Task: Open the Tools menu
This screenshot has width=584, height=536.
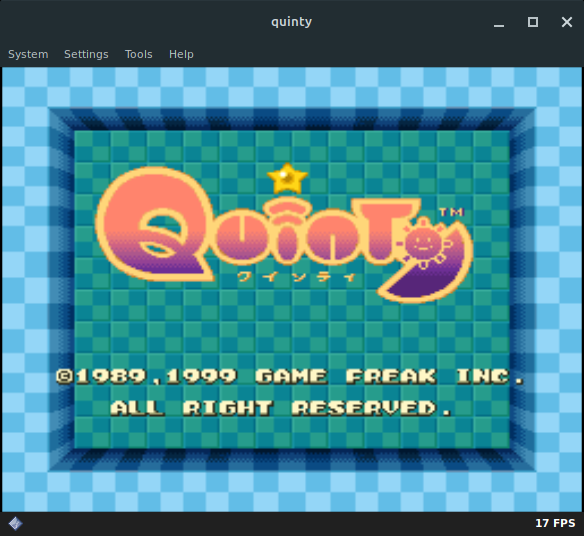Action: pos(139,54)
